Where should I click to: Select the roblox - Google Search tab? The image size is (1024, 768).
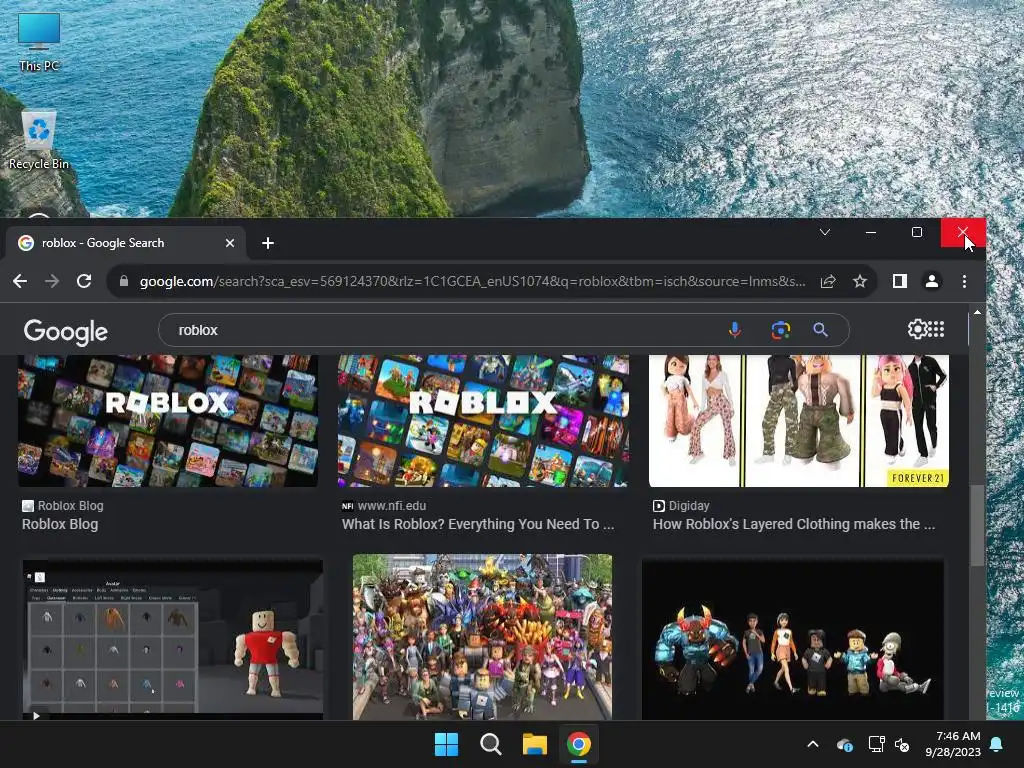125,243
